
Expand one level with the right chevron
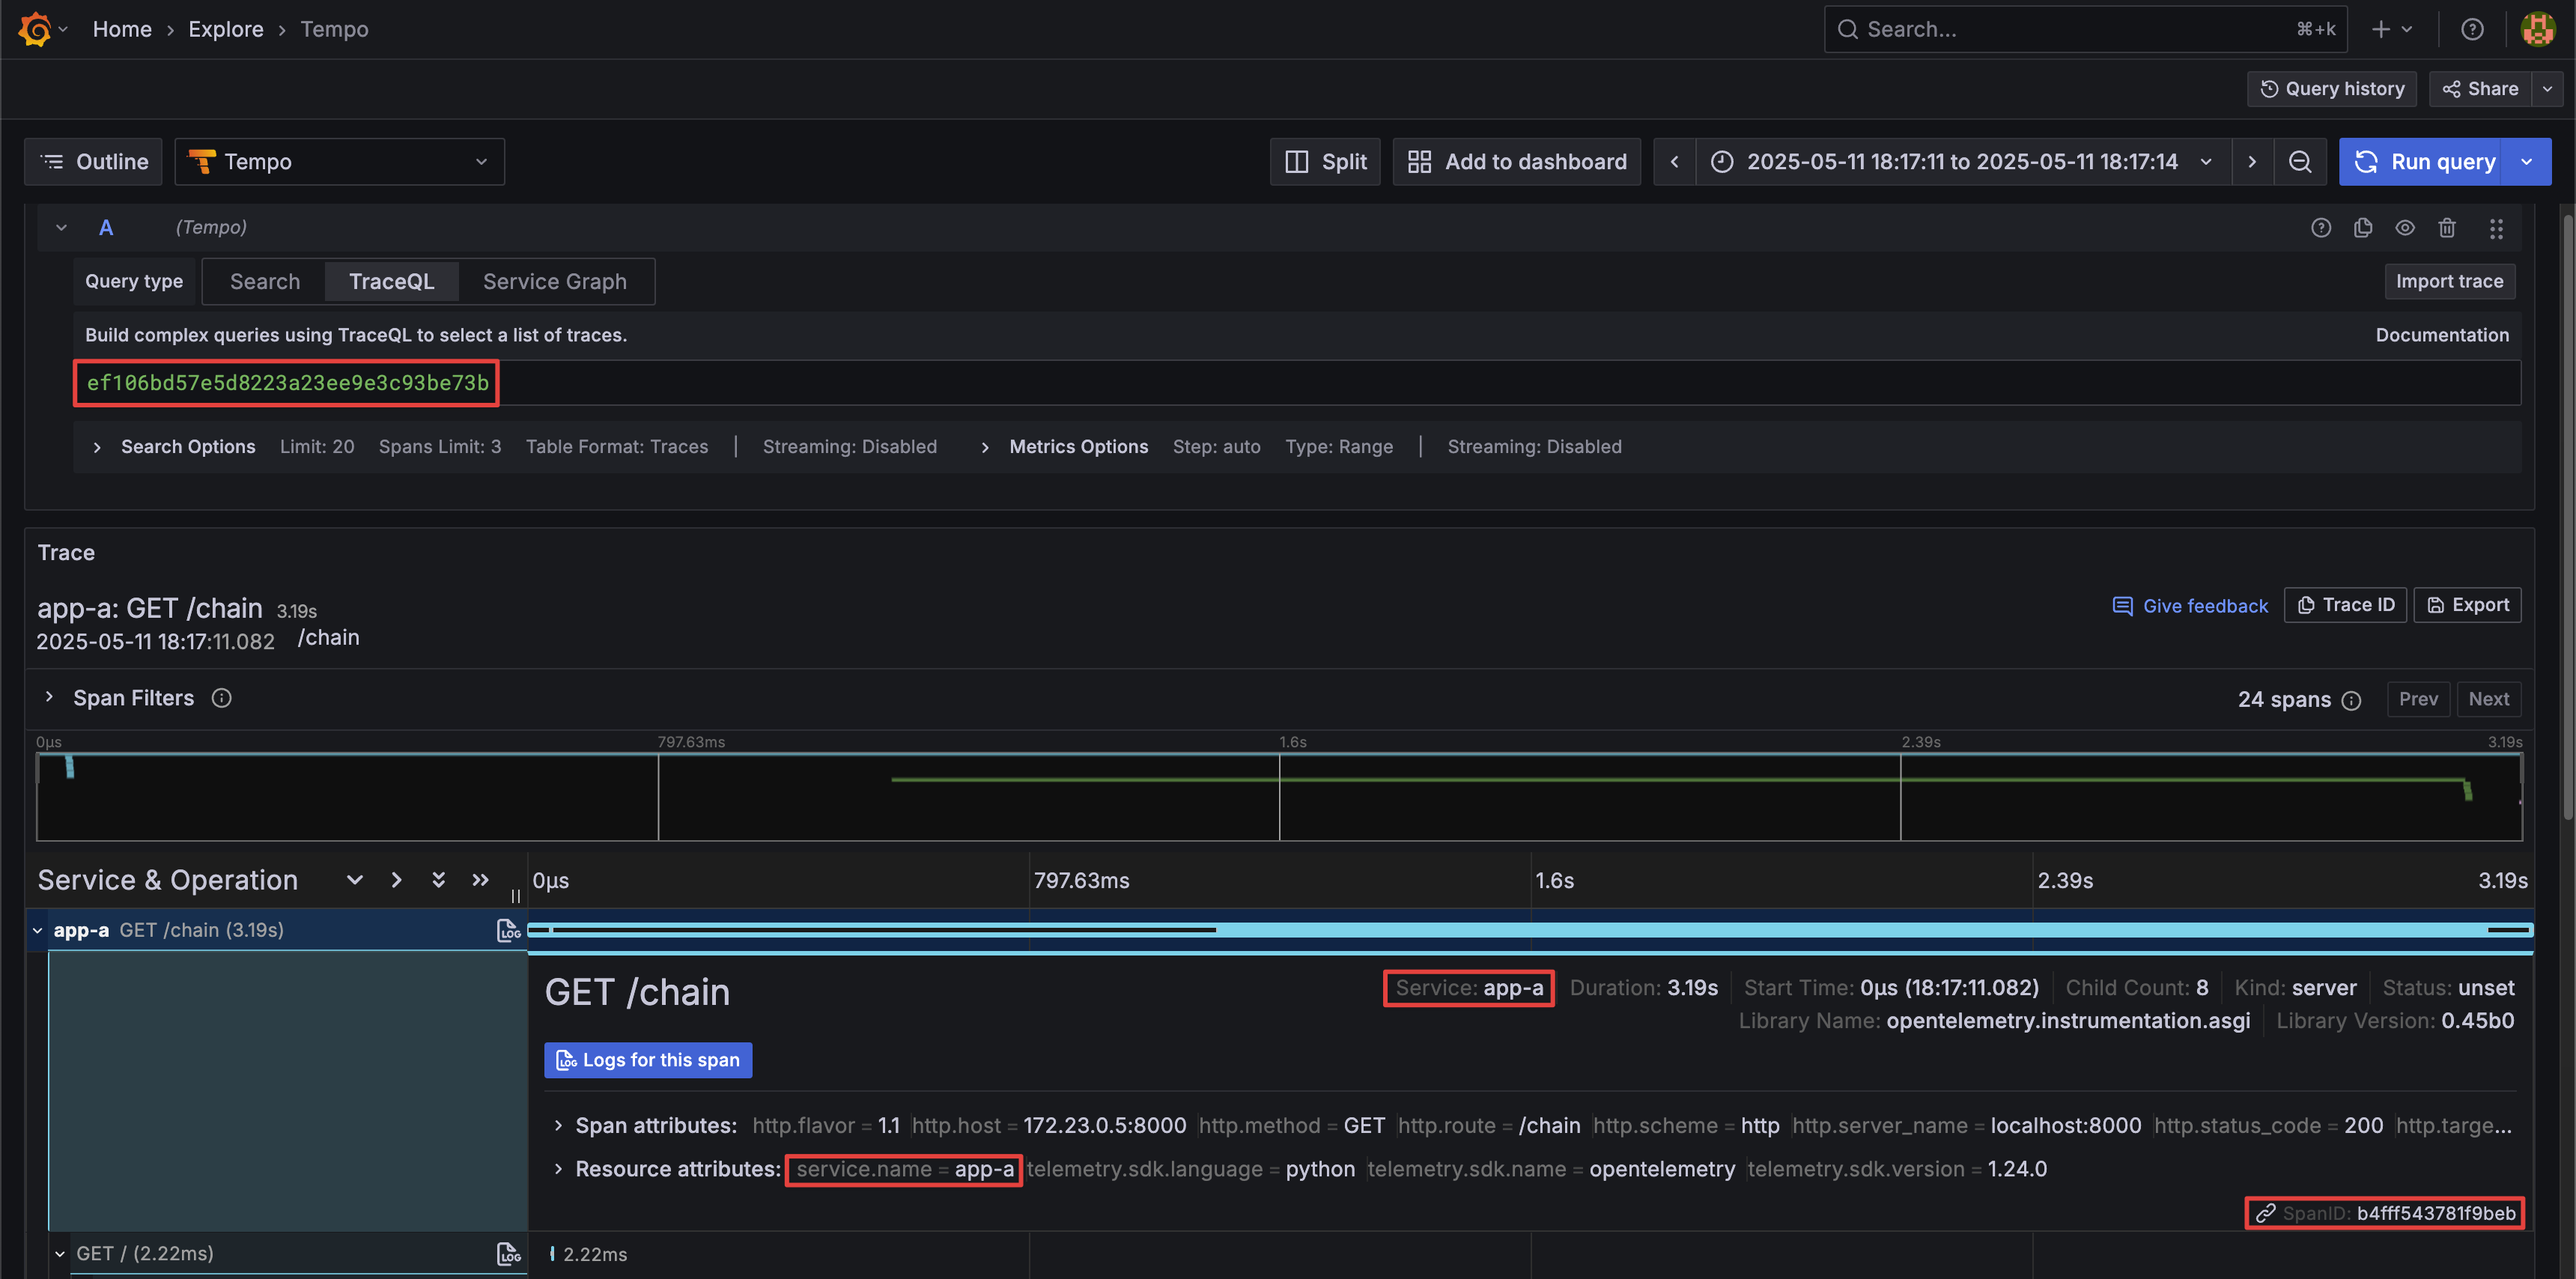click(x=397, y=880)
